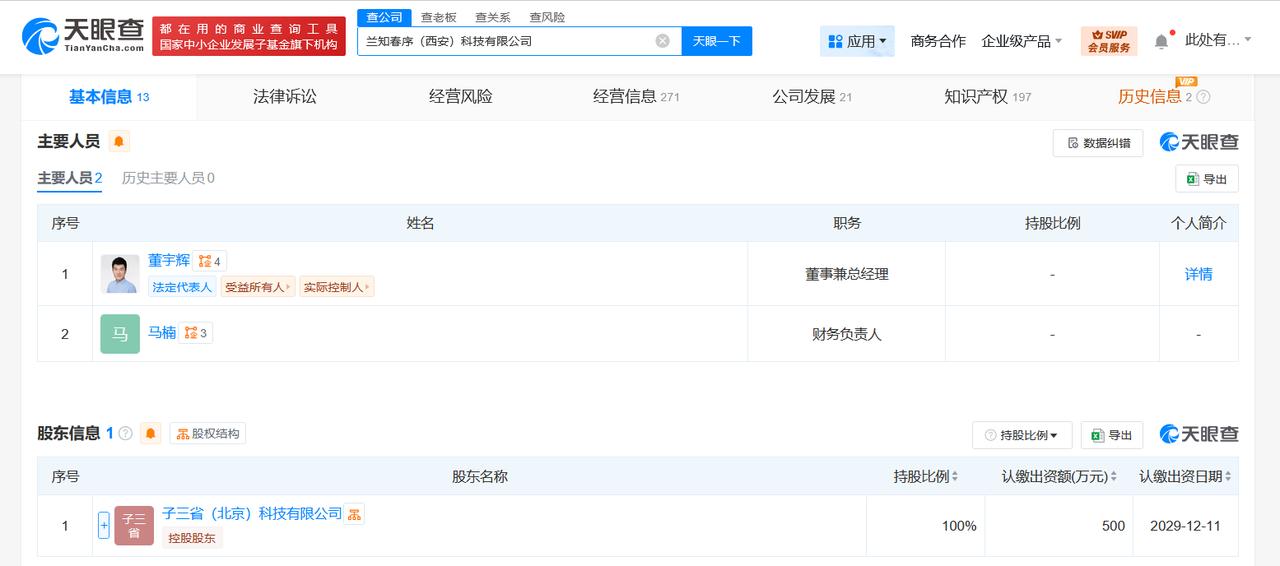Click the help question icon beside 股东信息

point(126,434)
